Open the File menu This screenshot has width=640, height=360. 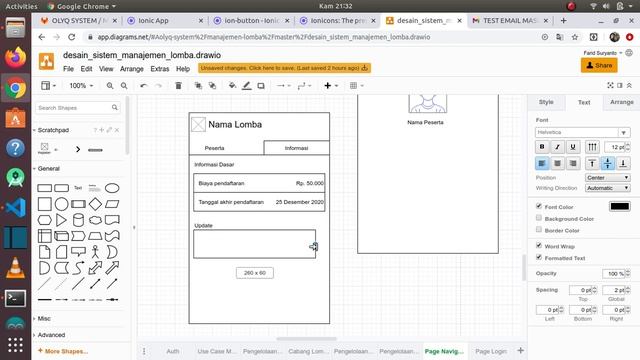[x=68, y=69]
